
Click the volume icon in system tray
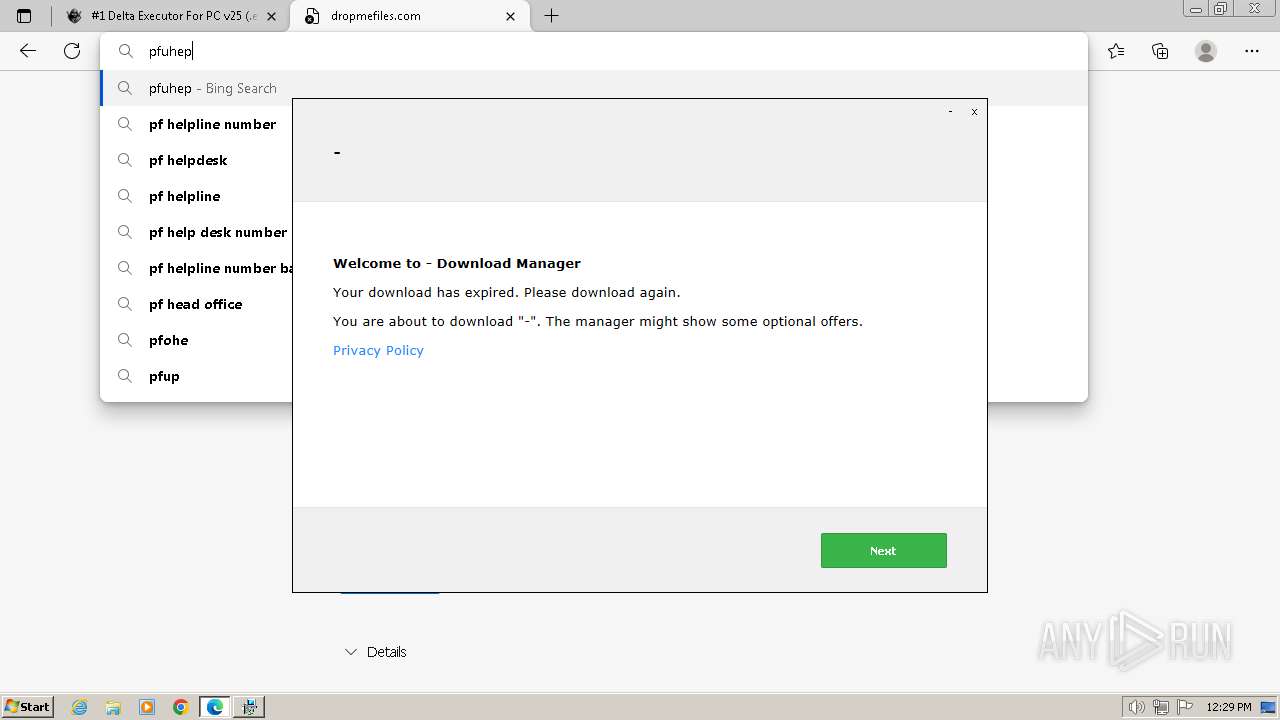(1136, 707)
